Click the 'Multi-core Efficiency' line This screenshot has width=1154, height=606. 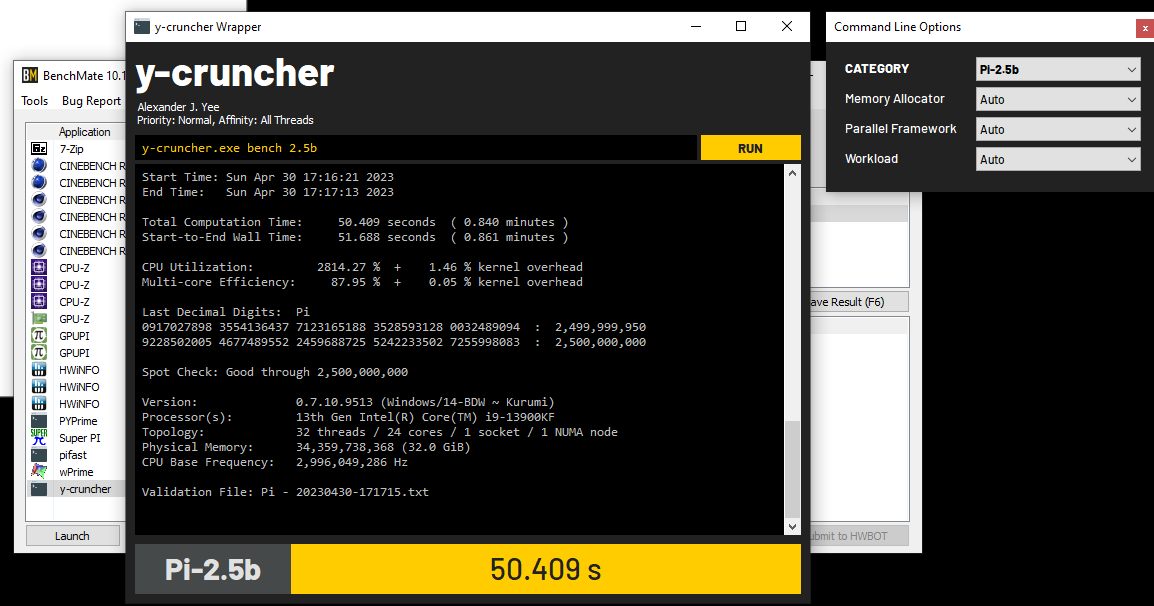coord(362,282)
